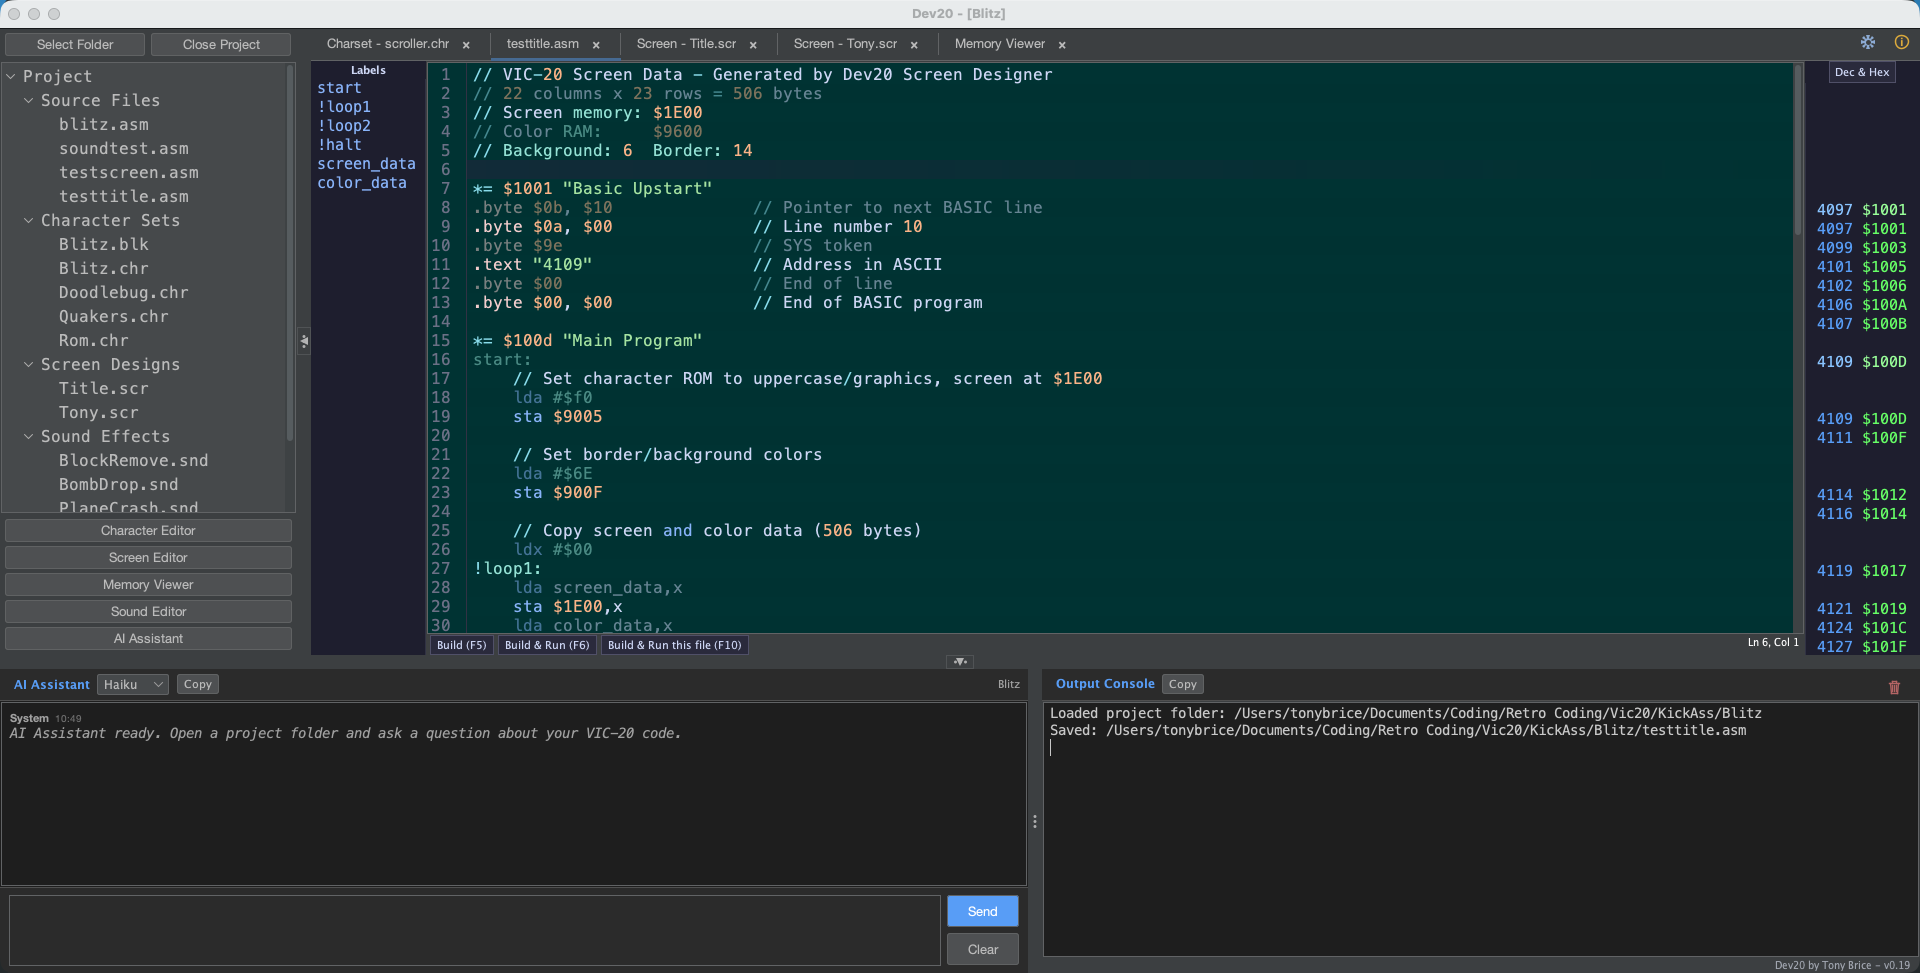The width and height of the screenshot is (1920, 973).
Task: Click the AI Assistant message input box
Action: point(474,929)
